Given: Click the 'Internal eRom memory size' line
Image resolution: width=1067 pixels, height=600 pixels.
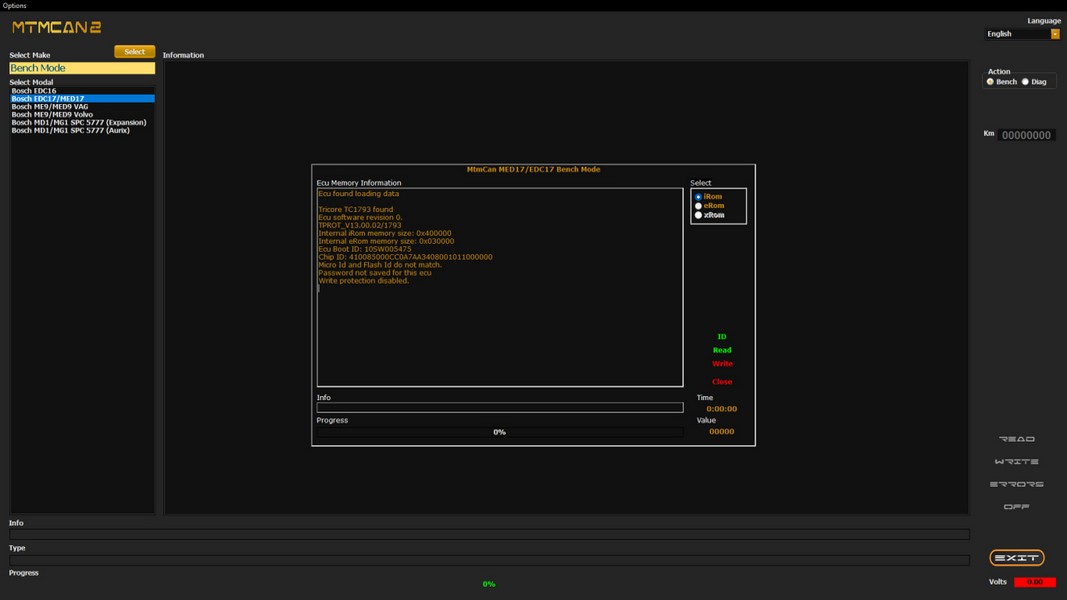Looking at the screenshot, I should [x=386, y=241].
